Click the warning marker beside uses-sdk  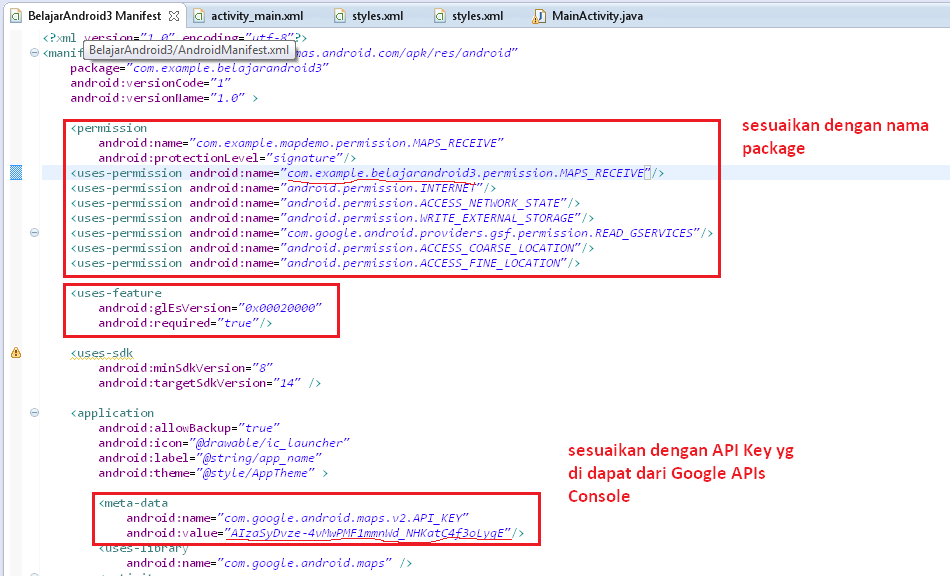click(16, 353)
